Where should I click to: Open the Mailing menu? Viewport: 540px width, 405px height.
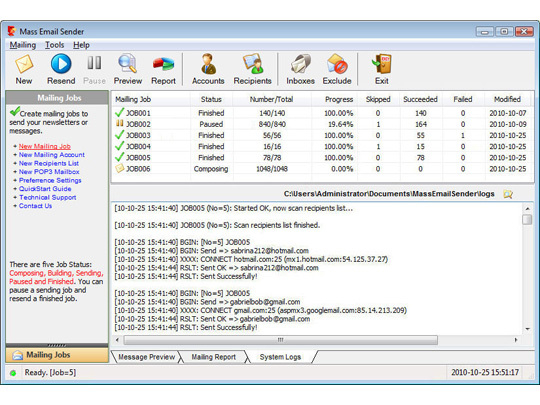23,45
